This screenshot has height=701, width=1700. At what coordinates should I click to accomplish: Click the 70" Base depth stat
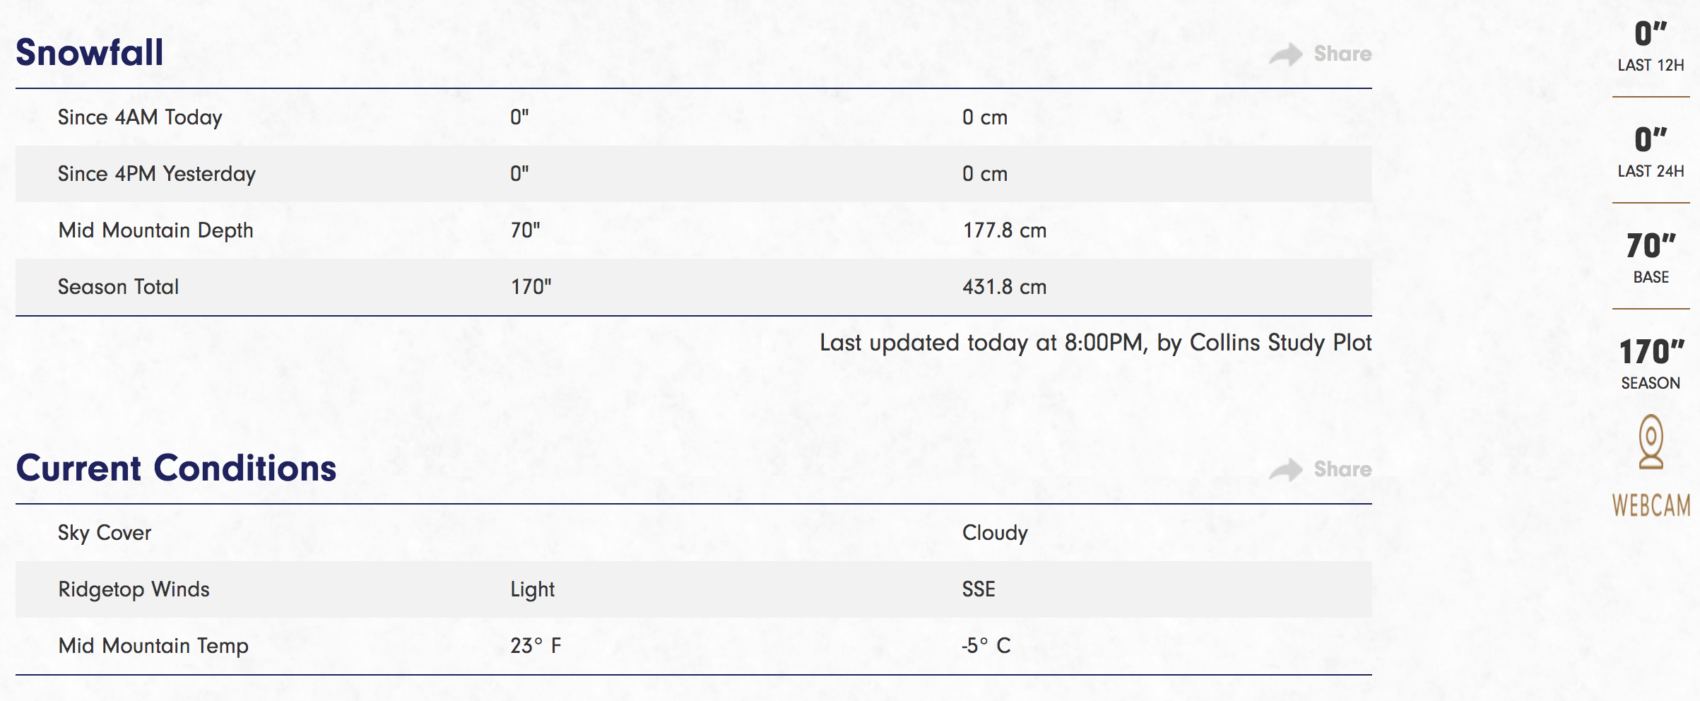coord(1651,258)
